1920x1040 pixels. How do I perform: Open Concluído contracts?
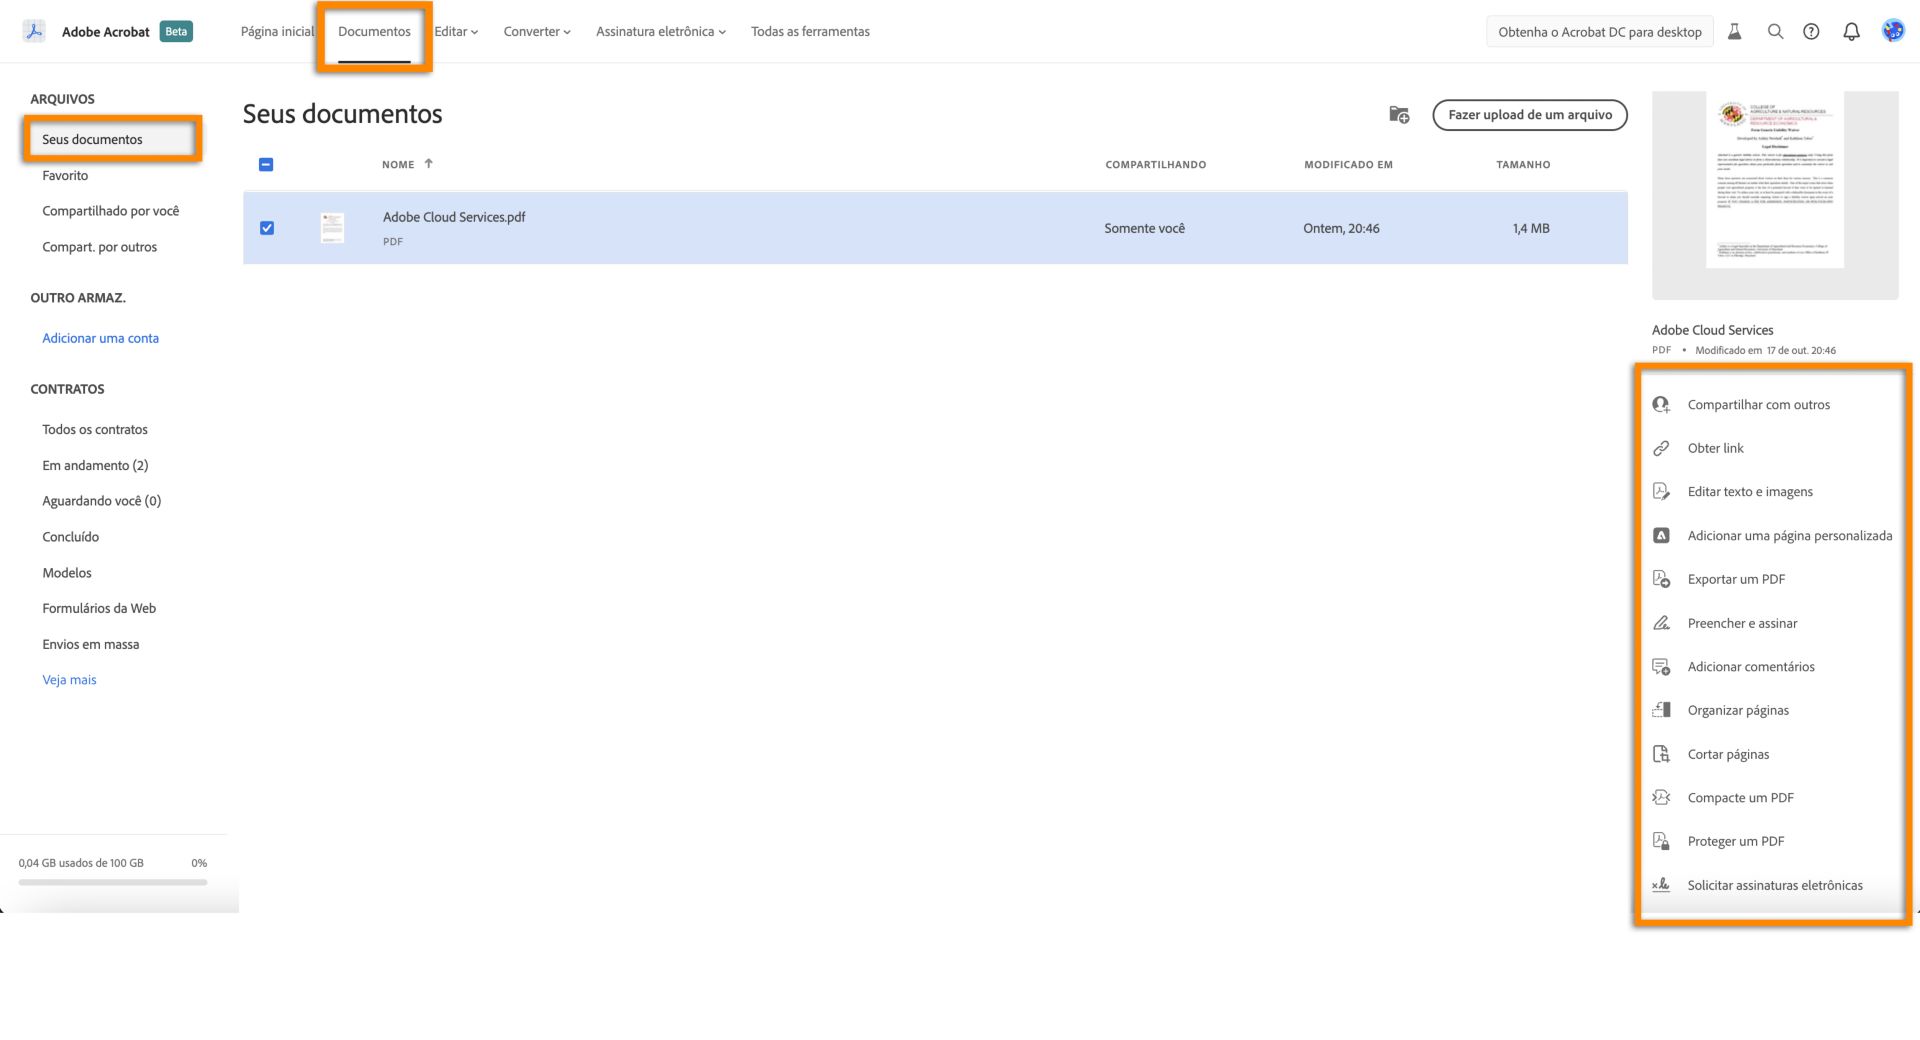[x=70, y=537]
